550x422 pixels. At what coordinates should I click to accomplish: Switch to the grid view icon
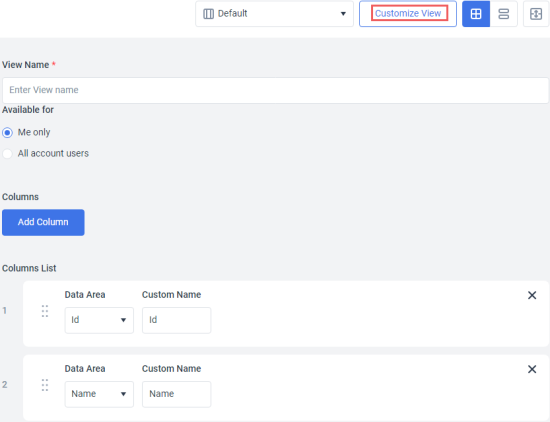pyautogui.click(x=476, y=14)
